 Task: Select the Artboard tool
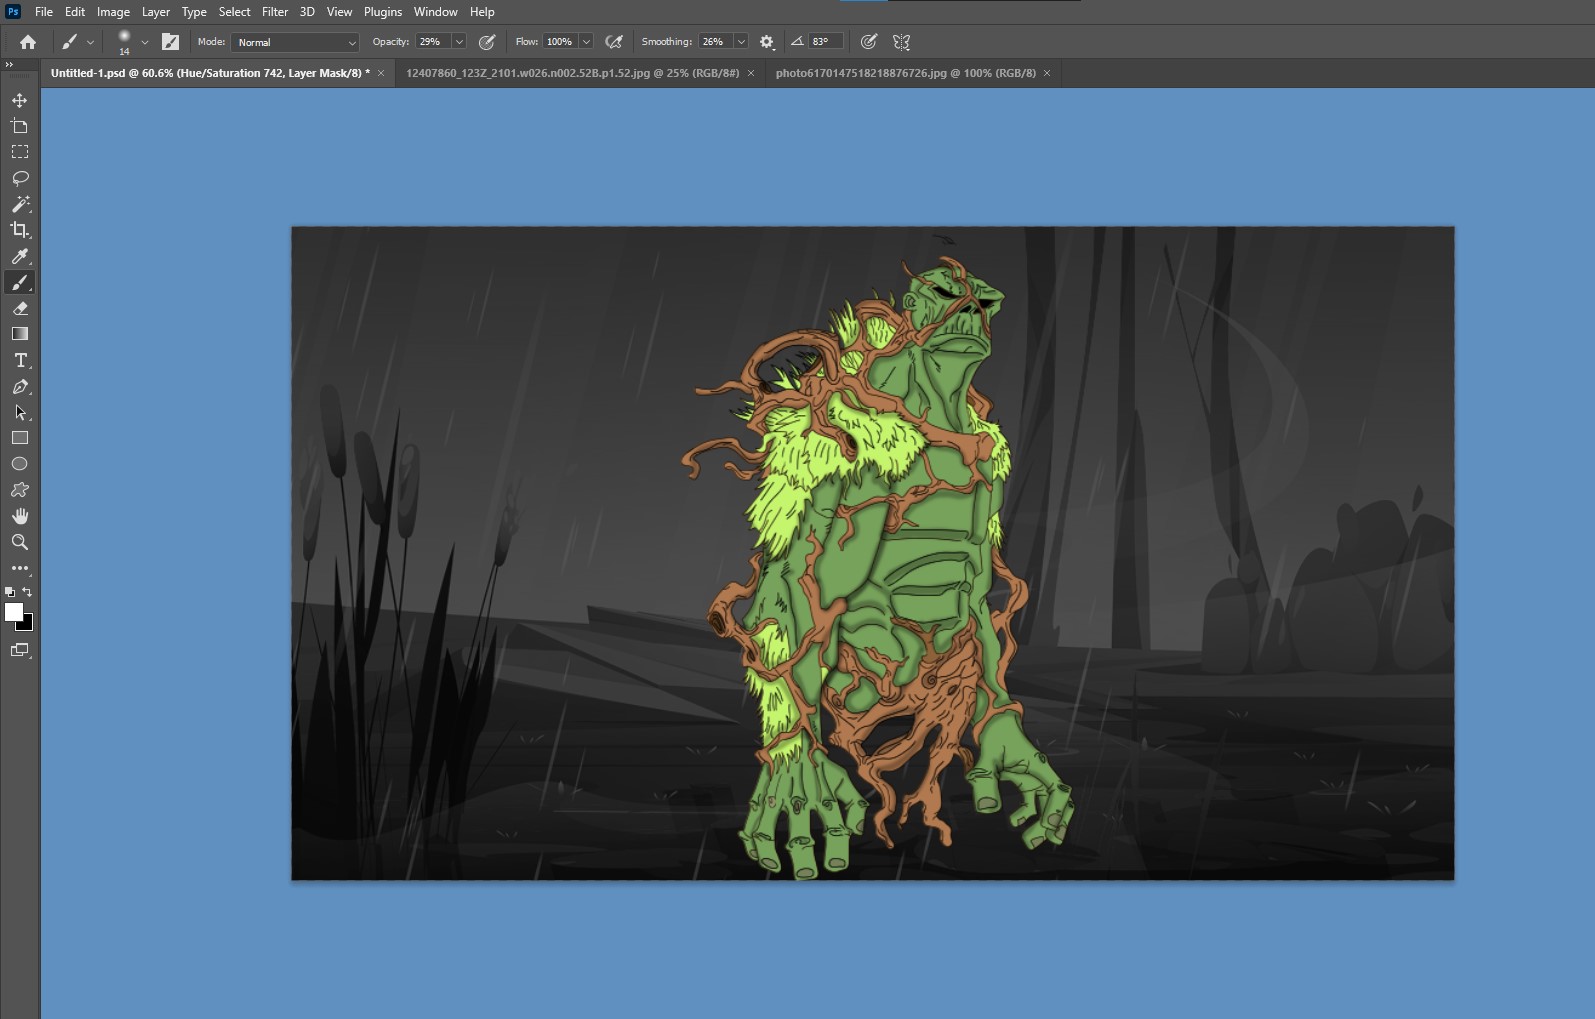(20, 126)
